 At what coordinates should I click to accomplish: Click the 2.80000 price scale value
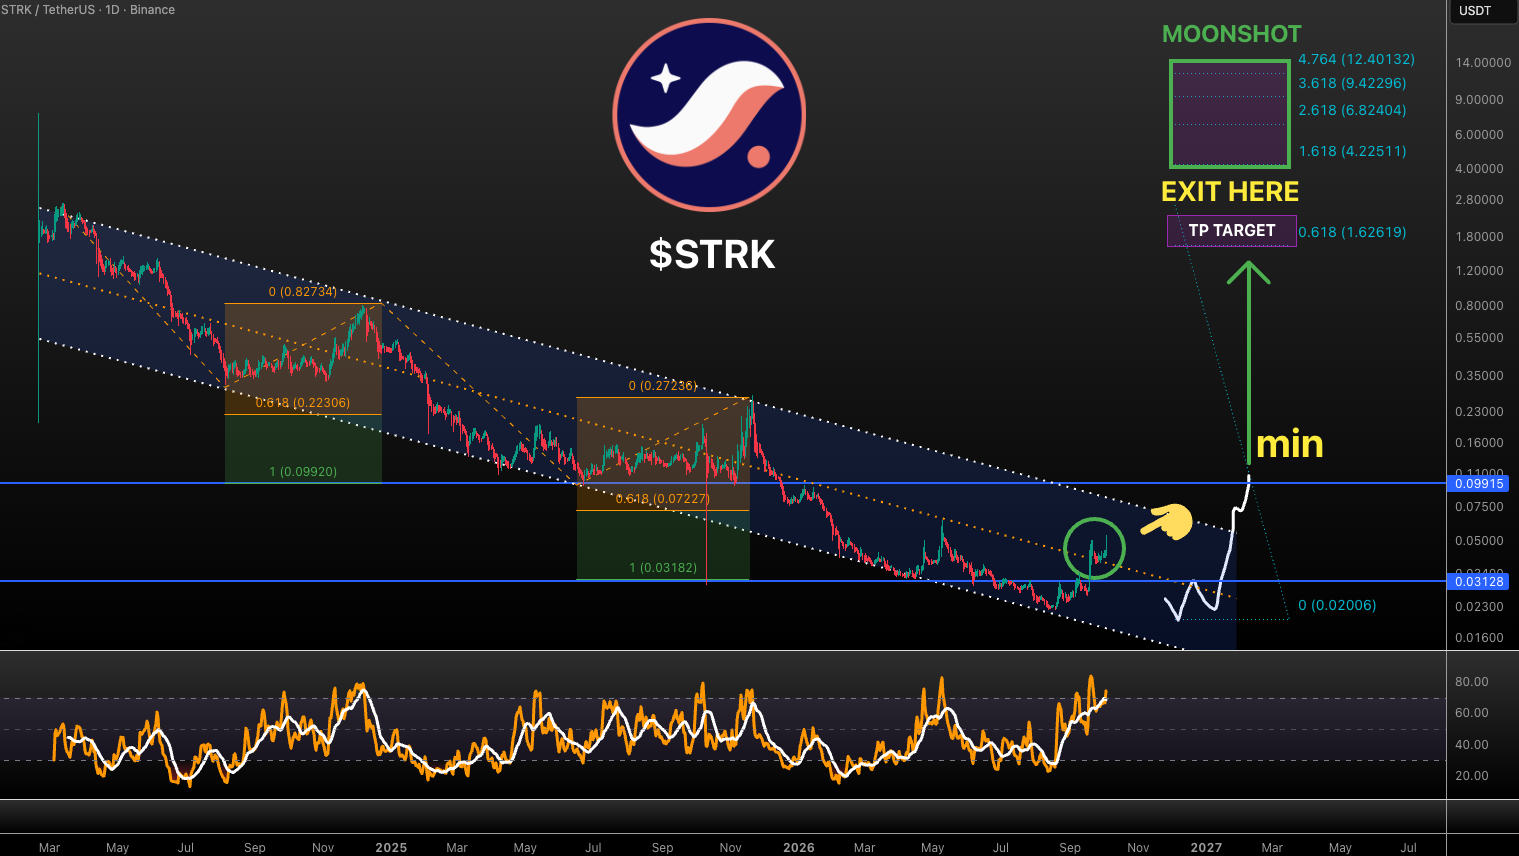tap(1479, 200)
